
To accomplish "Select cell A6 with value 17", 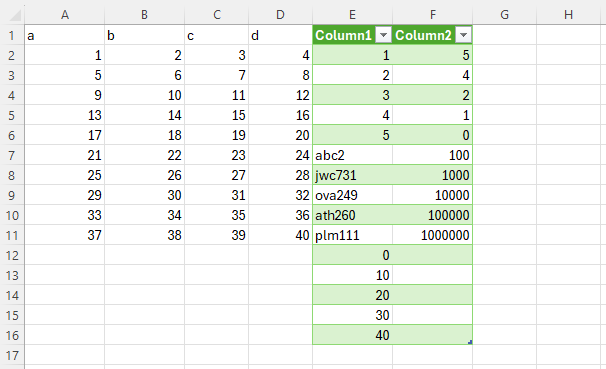I will pos(65,135).
